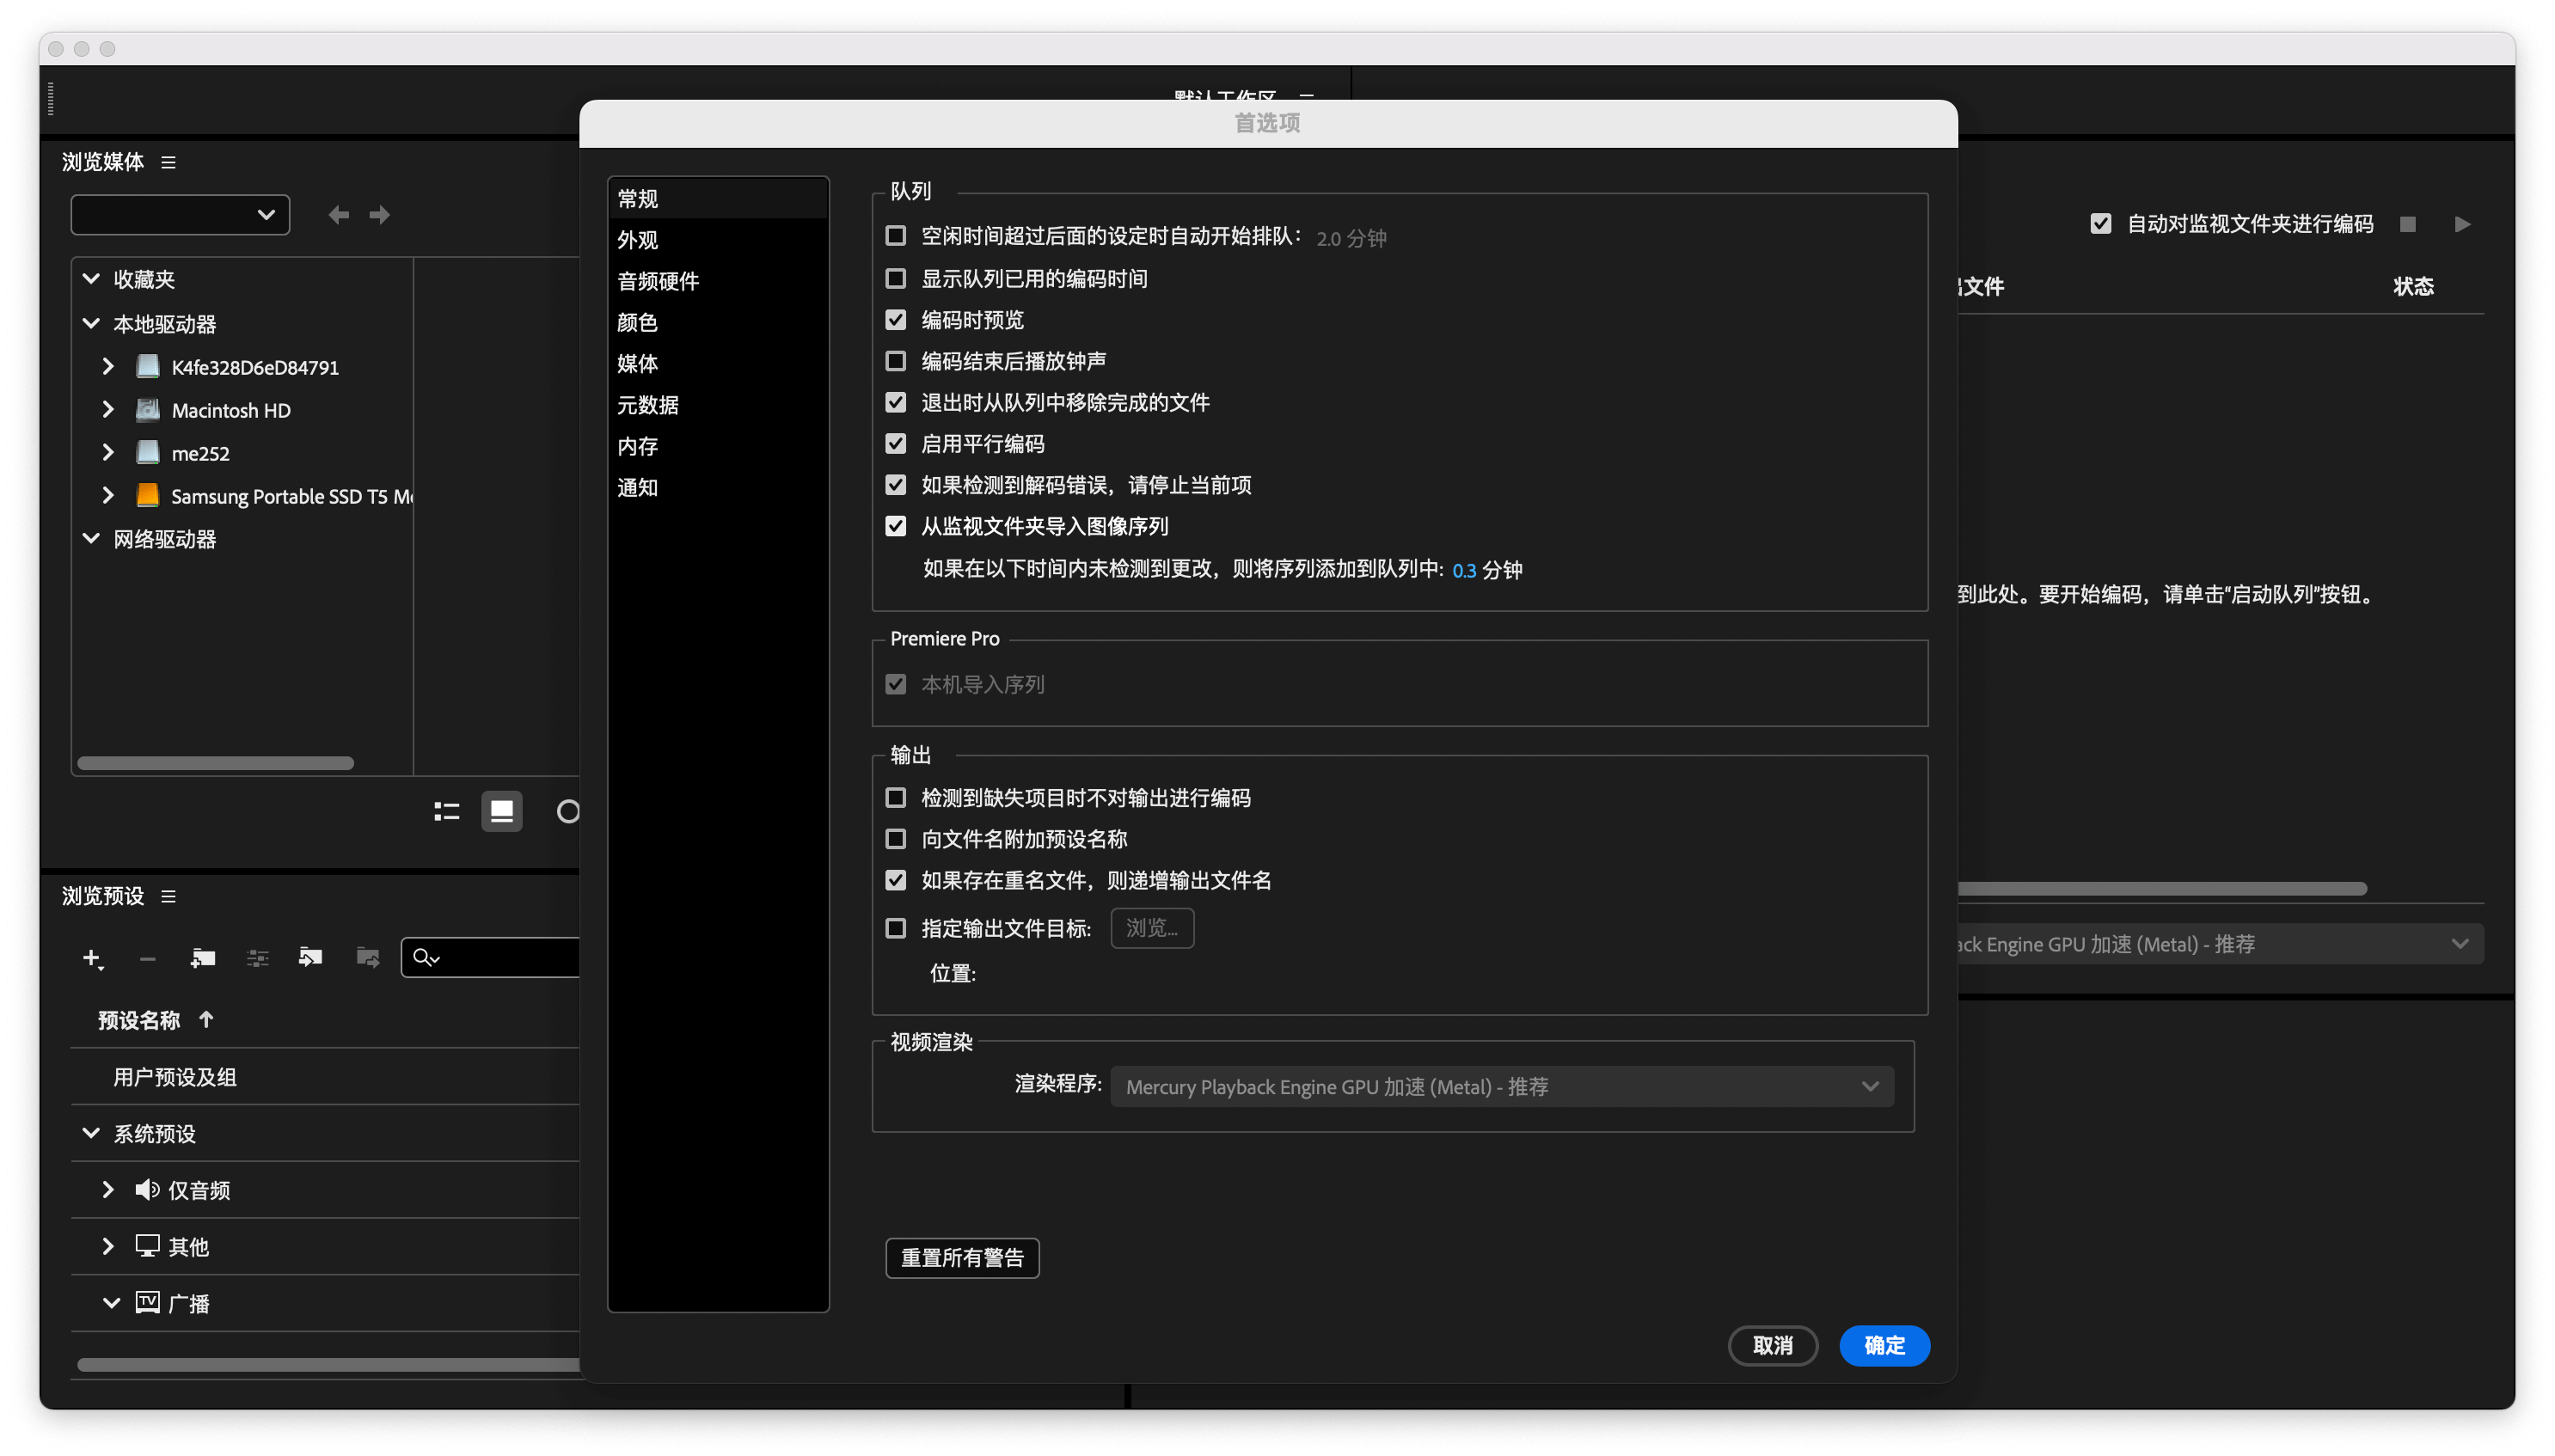Screen dimensions: 2555x1456
Task: Click the back arrow in media browser
Action: [339, 215]
